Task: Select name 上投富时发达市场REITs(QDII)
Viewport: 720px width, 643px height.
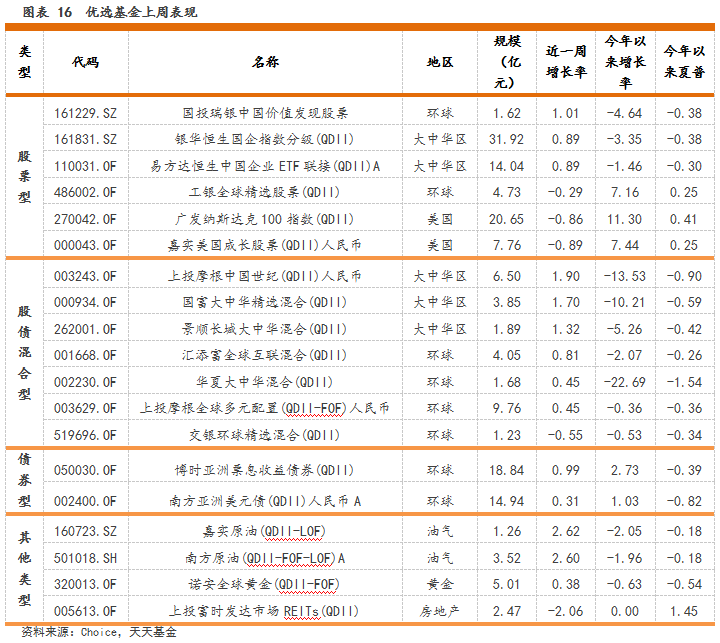Action: 264,611
